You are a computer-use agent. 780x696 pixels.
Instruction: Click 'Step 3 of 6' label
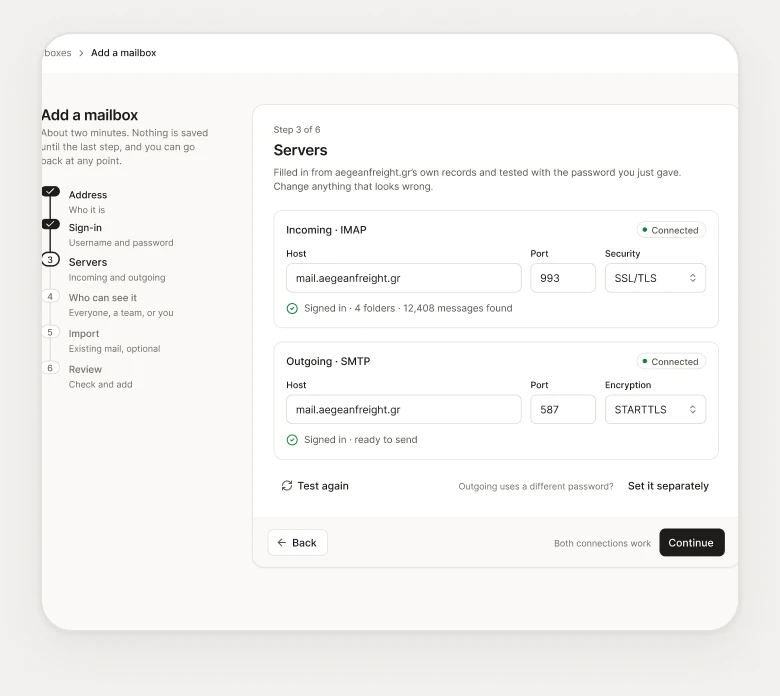296,130
